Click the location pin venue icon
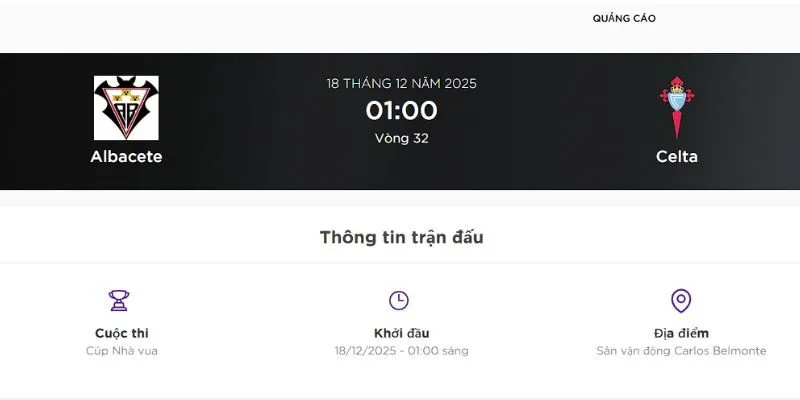Image resolution: width=800 pixels, height=400 pixels. pyautogui.click(x=681, y=300)
